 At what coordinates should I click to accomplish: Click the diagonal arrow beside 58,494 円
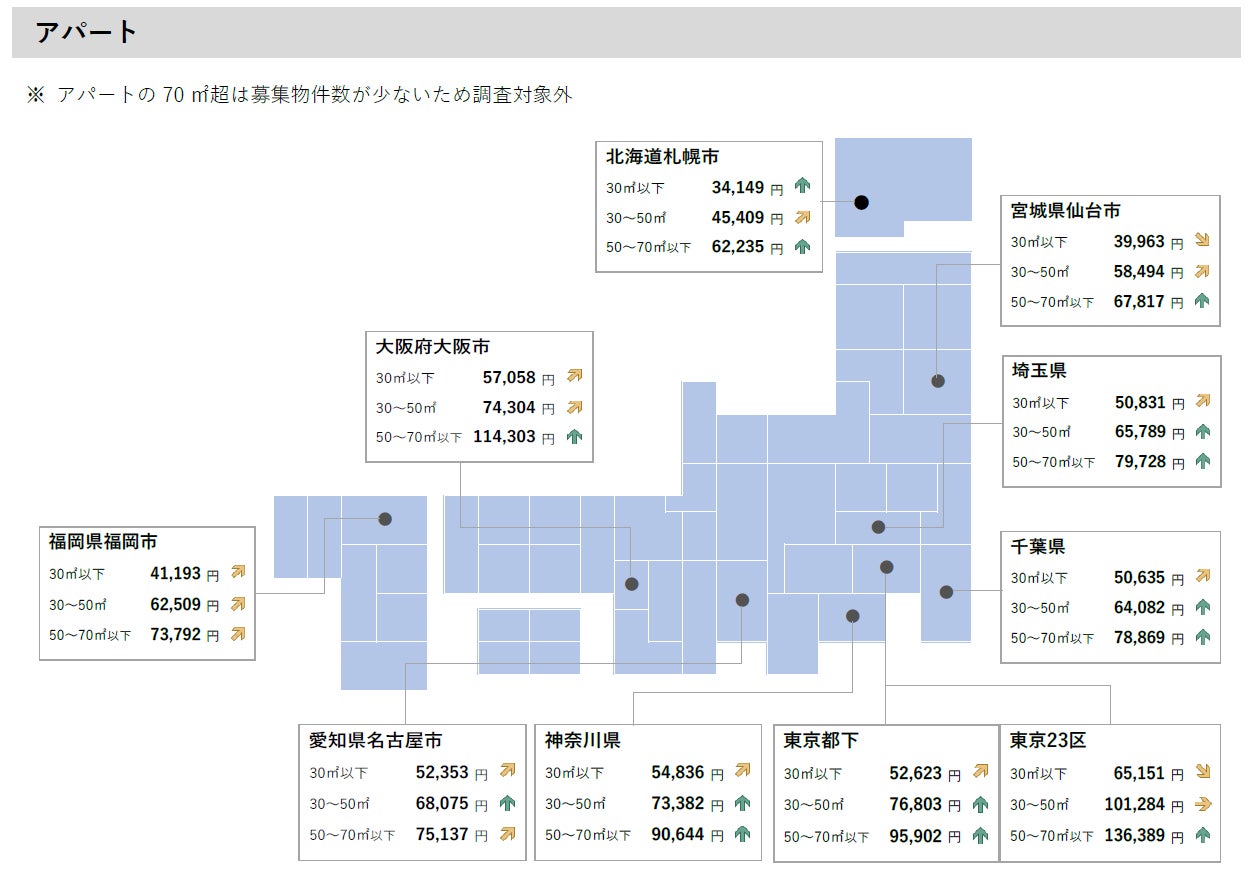1202,271
